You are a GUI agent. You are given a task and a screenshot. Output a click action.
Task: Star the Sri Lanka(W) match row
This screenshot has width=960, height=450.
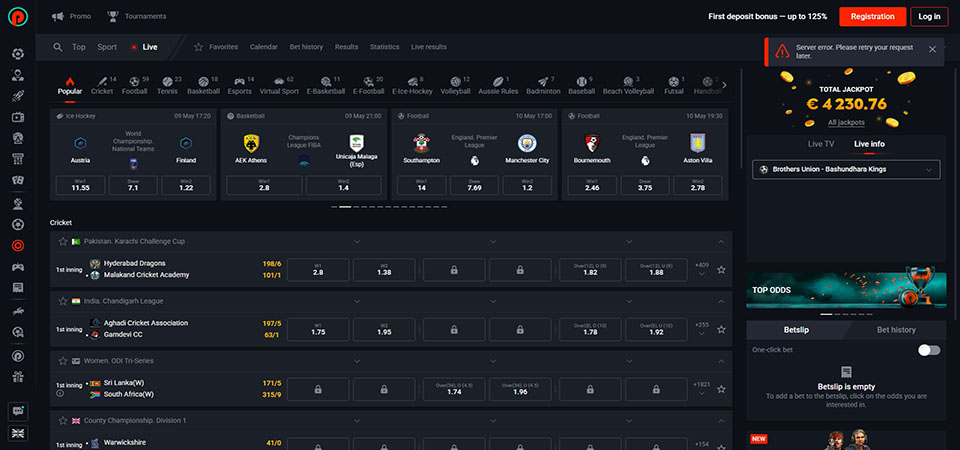[x=721, y=389]
